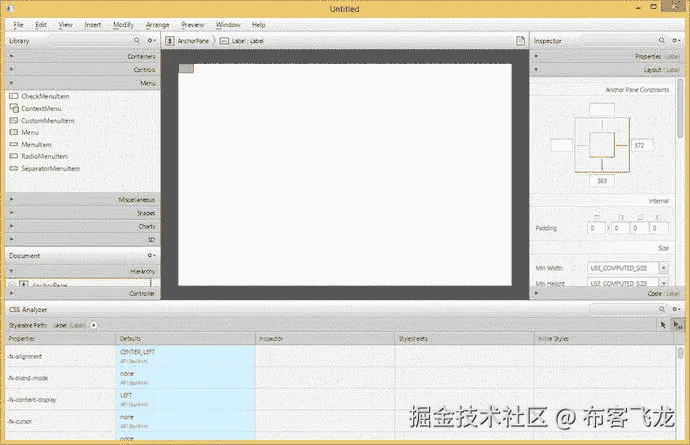Open the Modify menu

point(123,25)
